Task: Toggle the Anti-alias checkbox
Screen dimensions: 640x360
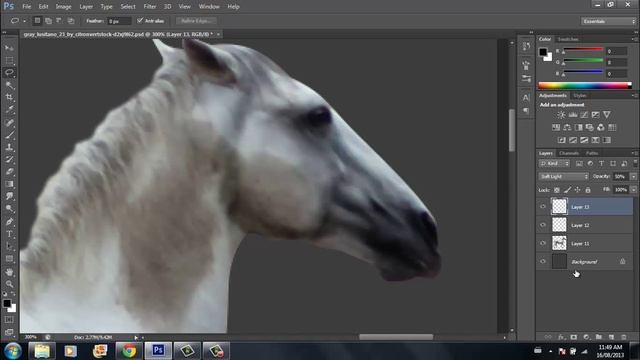Action: tap(140, 20)
